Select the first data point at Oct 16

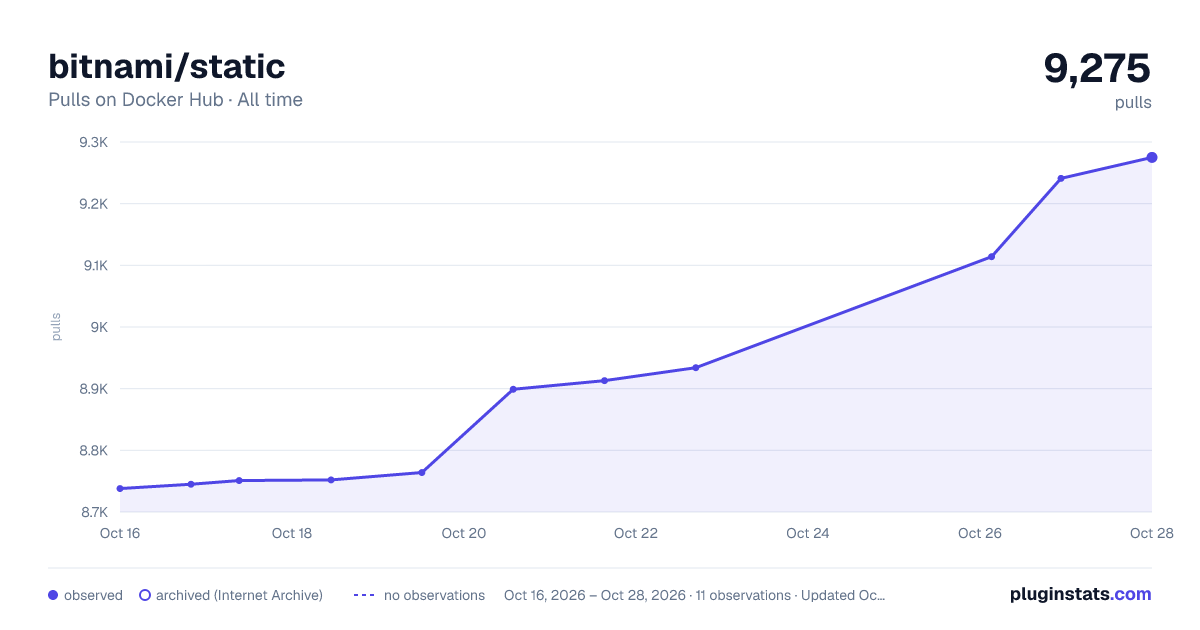120,488
